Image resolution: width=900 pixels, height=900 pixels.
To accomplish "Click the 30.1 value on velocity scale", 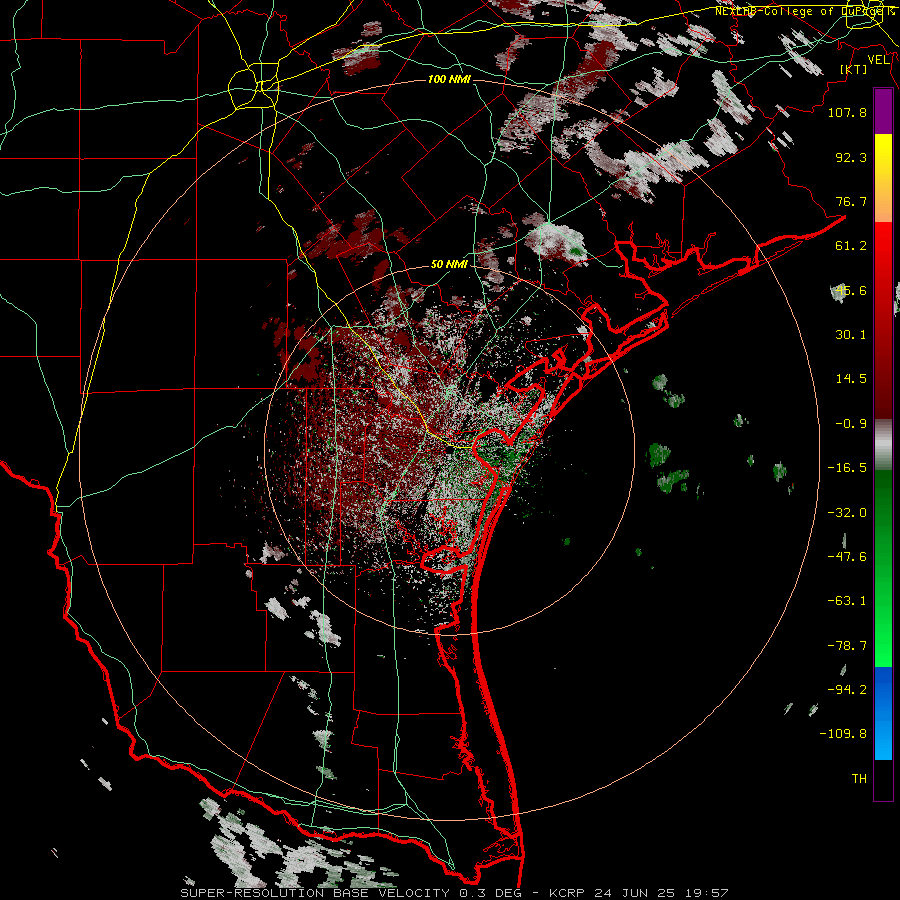I will 851,335.
